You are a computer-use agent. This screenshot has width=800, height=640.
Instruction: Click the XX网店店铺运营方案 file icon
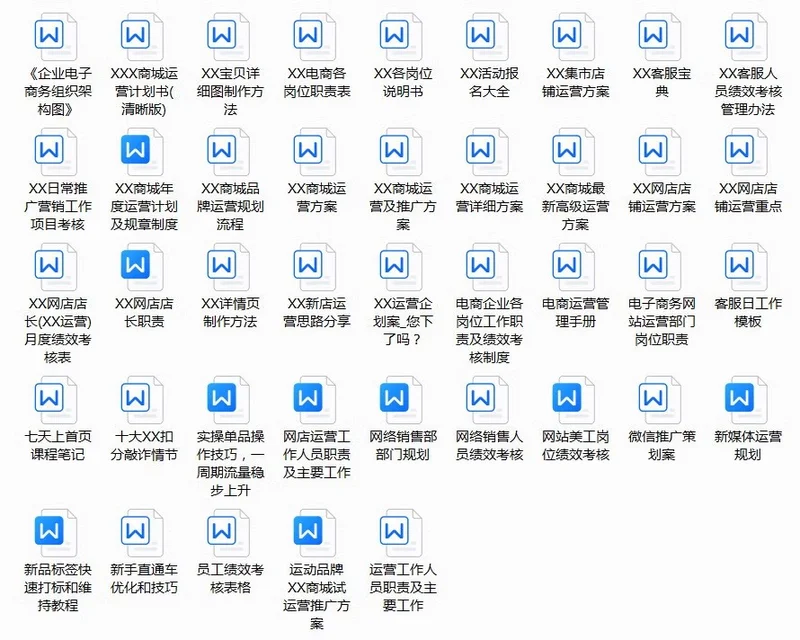pyautogui.click(x=660, y=152)
